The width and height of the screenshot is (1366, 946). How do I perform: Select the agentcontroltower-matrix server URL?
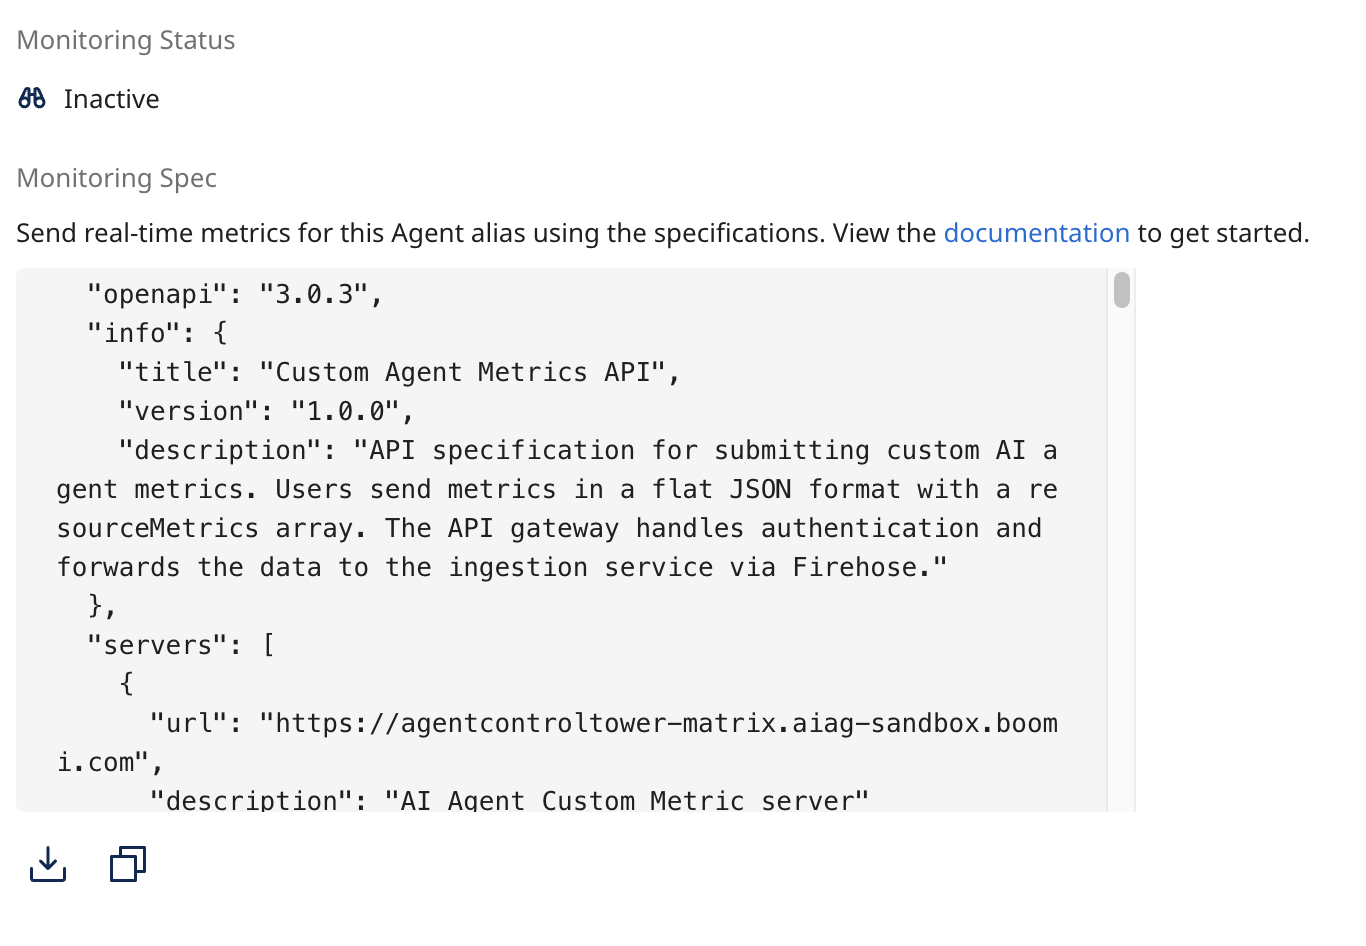tap(660, 722)
